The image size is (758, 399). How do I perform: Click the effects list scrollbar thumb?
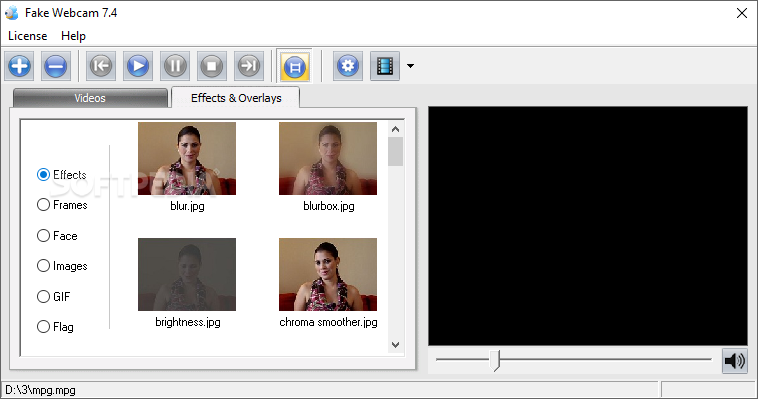point(395,151)
